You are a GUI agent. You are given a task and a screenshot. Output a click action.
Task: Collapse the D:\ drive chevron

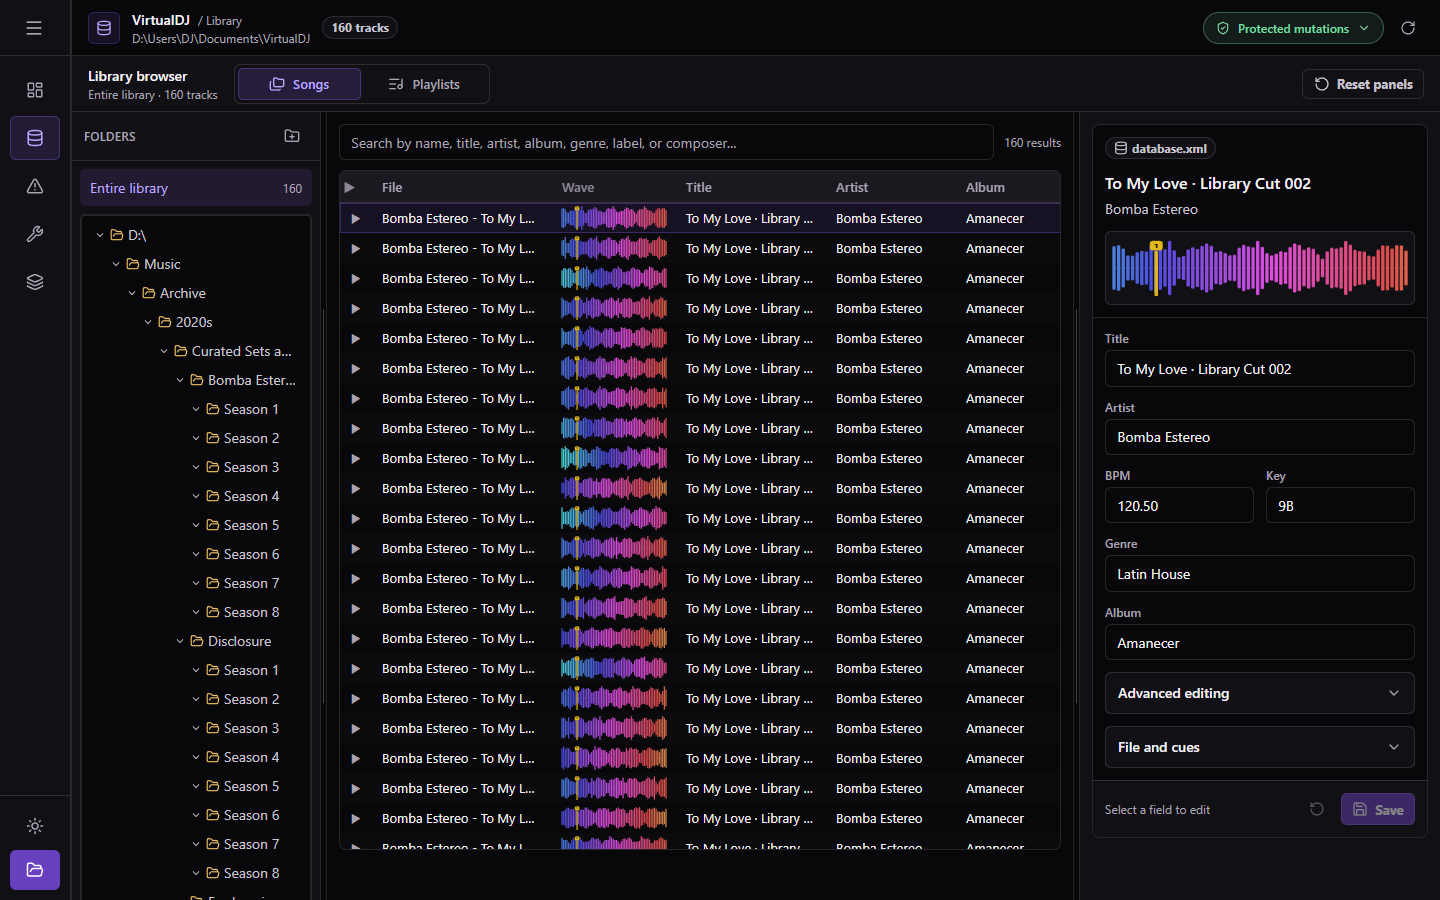point(100,235)
